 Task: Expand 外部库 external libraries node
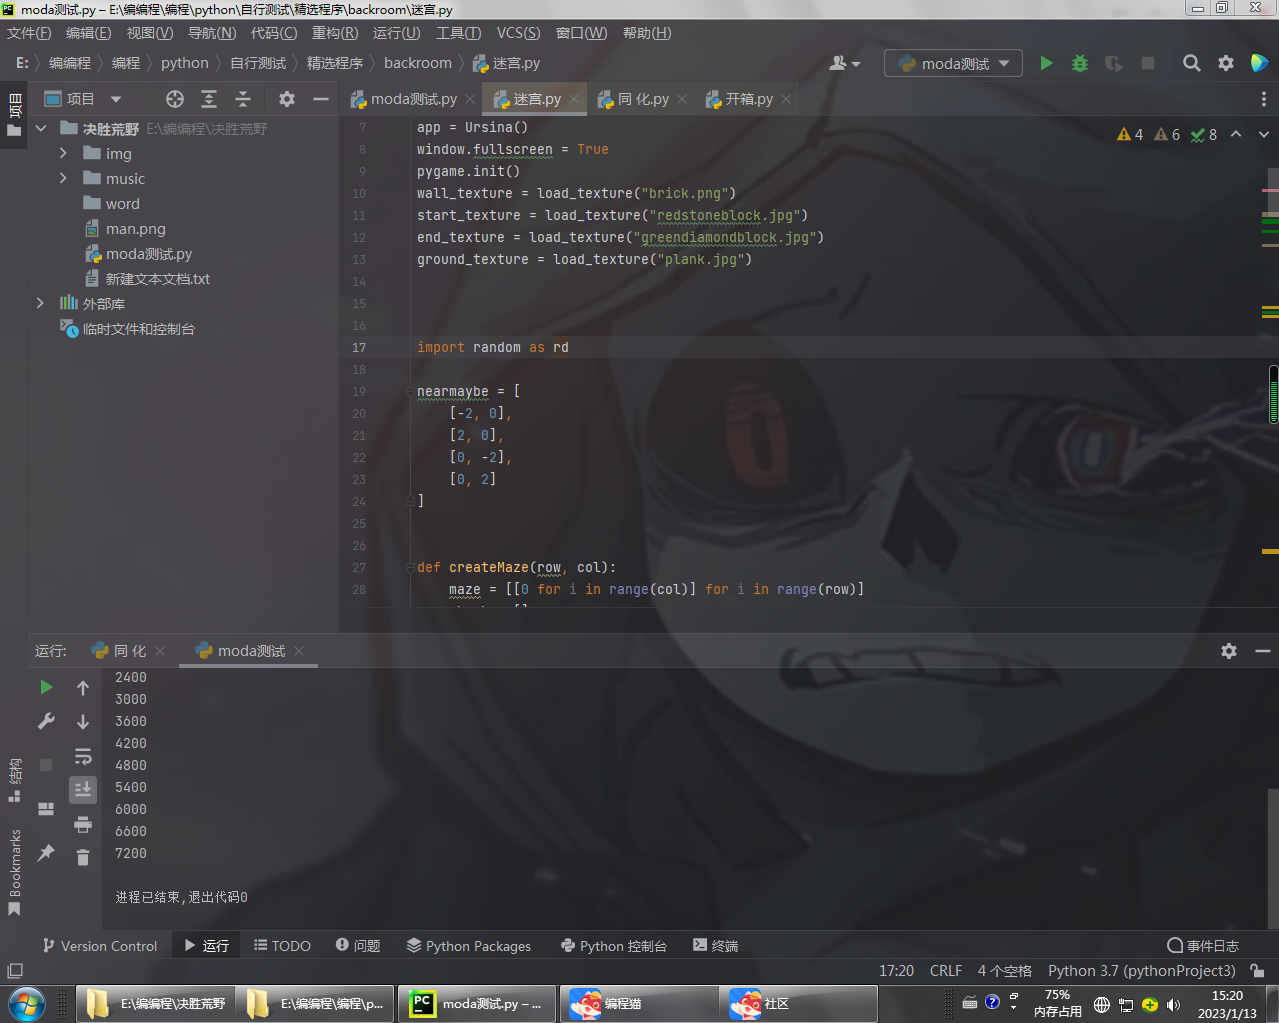coord(40,303)
